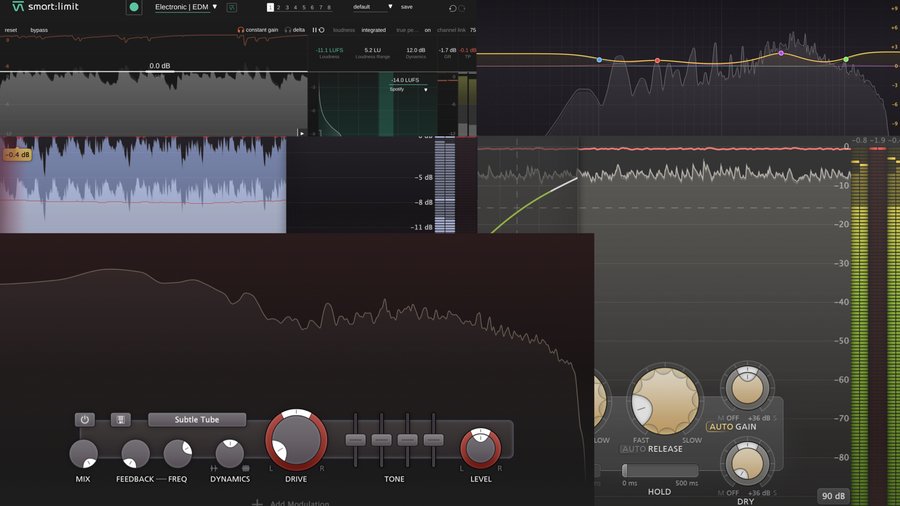Click the -14.0 LUFS target value
The image size is (900, 506).
tap(405, 80)
